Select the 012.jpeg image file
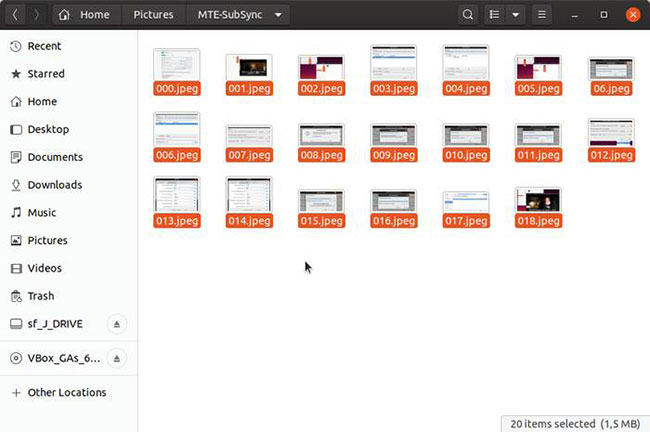650x432 pixels. click(x=611, y=140)
